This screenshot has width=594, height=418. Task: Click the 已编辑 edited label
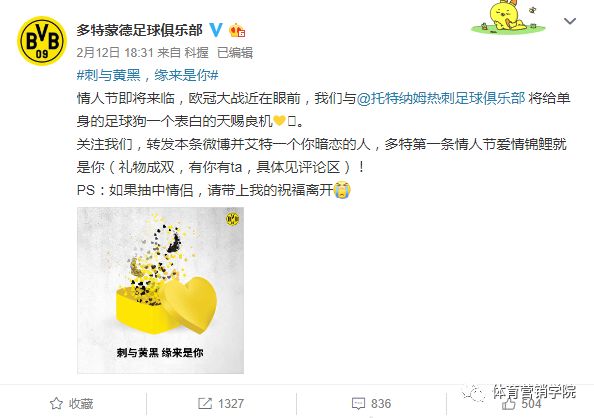pos(235,52)
